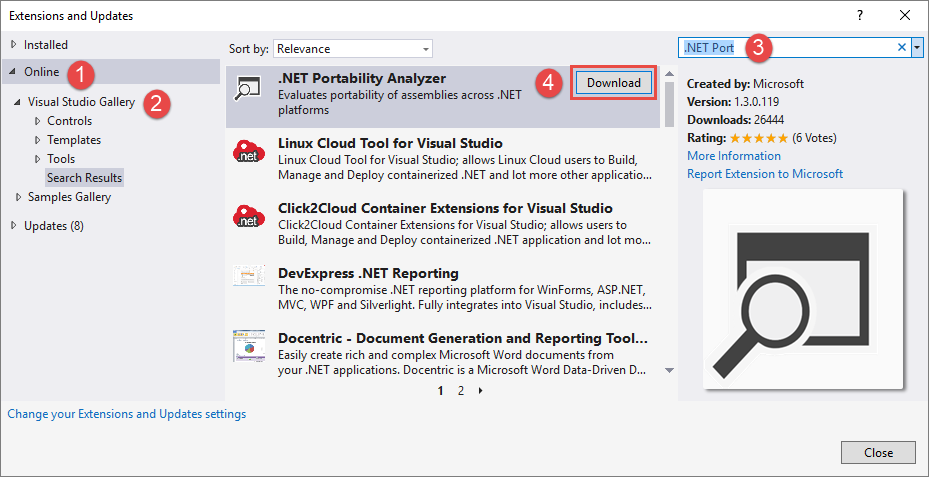This screenshot has width=929, height=477.
Task: Expand the Samples Gallery node
Action: click(x=18, y=197)
